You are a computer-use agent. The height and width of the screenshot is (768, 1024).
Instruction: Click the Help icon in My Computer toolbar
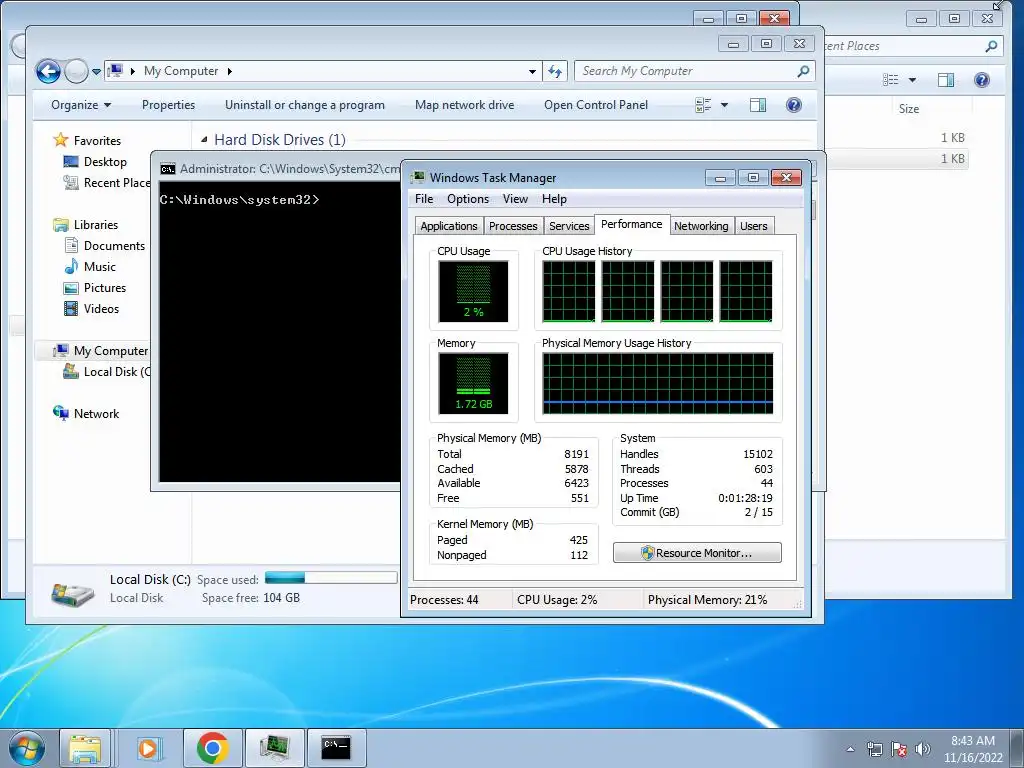[x=793, y=105]
